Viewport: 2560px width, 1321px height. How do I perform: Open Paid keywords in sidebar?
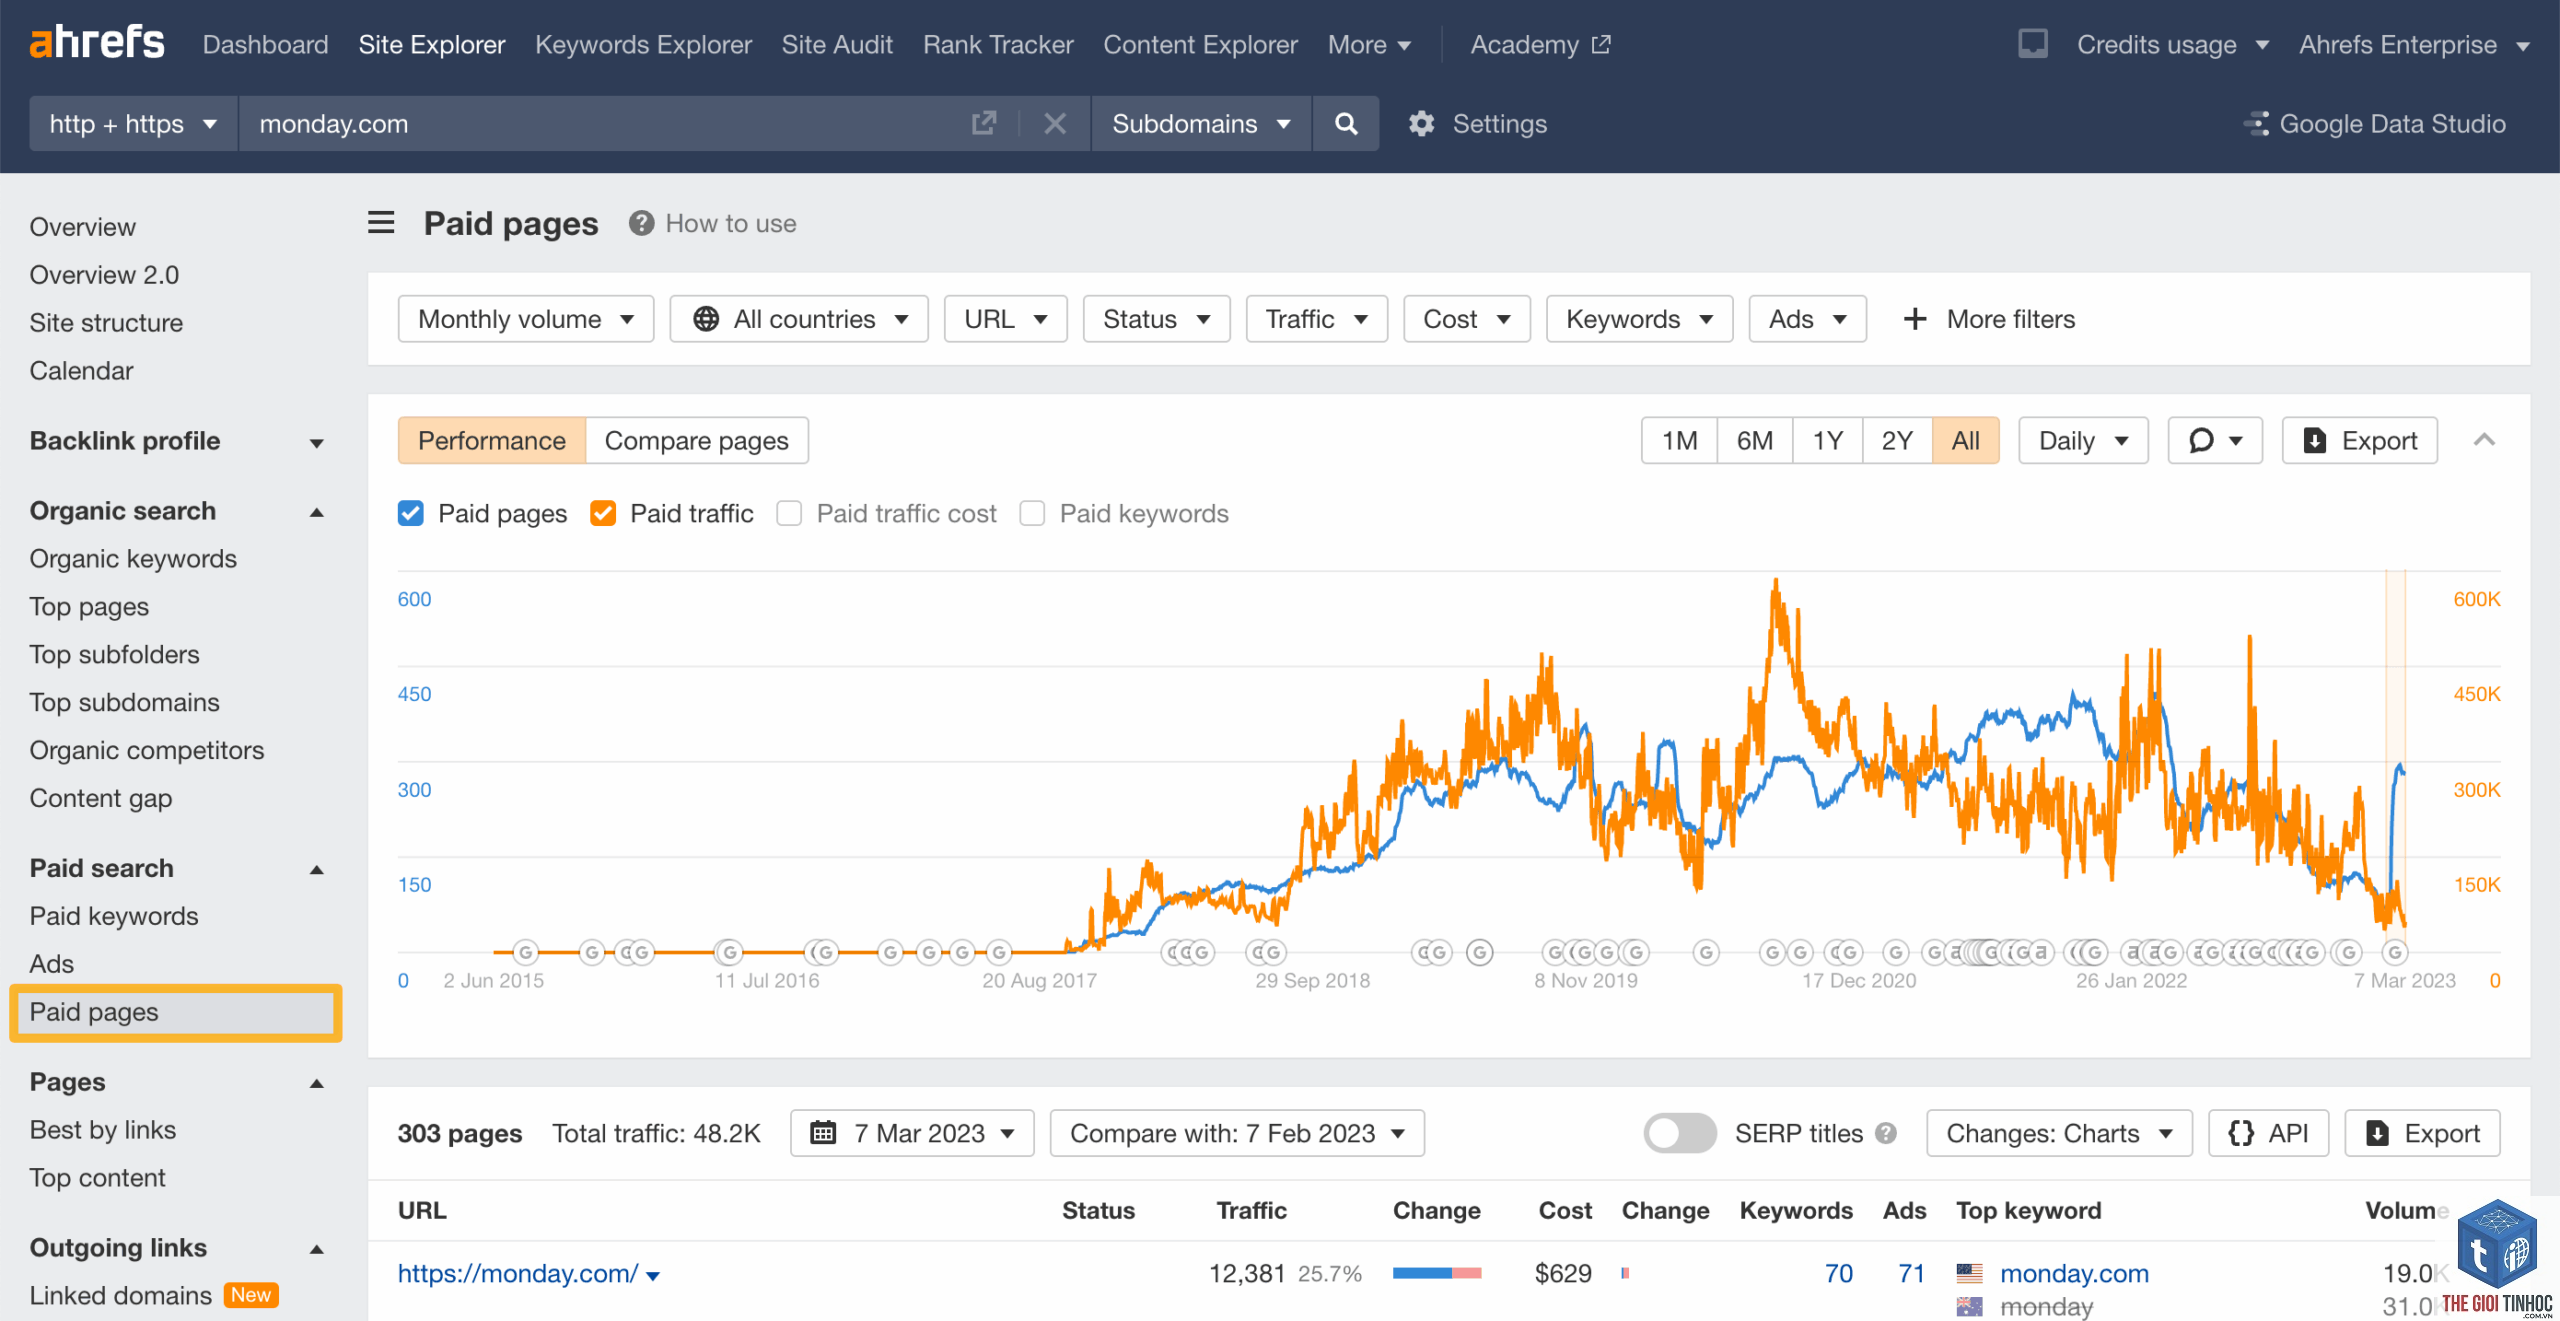[x=114, y=916]
